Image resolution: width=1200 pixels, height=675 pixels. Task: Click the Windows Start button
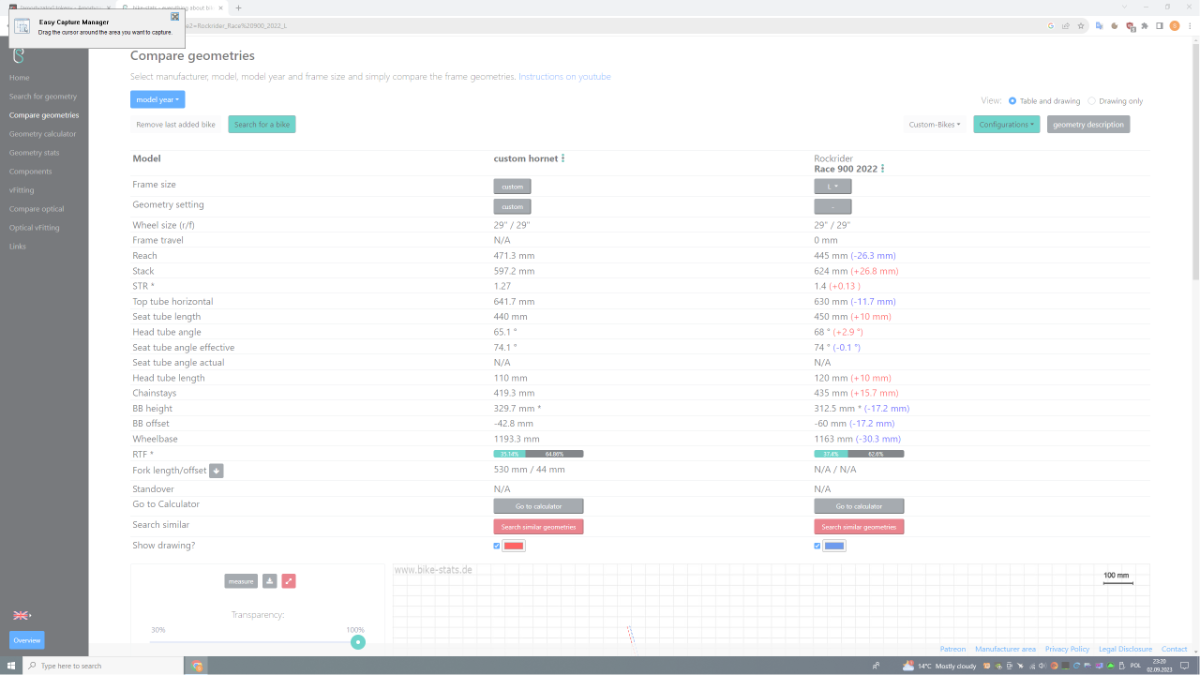10,665
